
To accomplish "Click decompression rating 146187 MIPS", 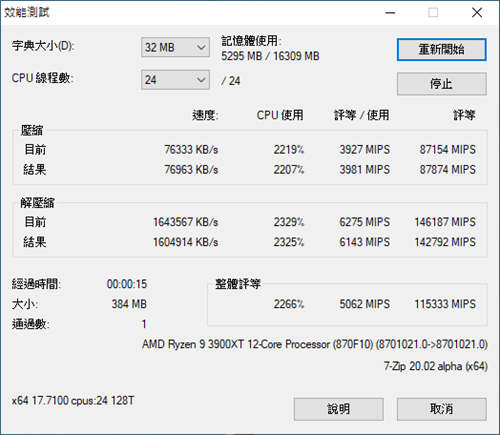I will (445, 222).
